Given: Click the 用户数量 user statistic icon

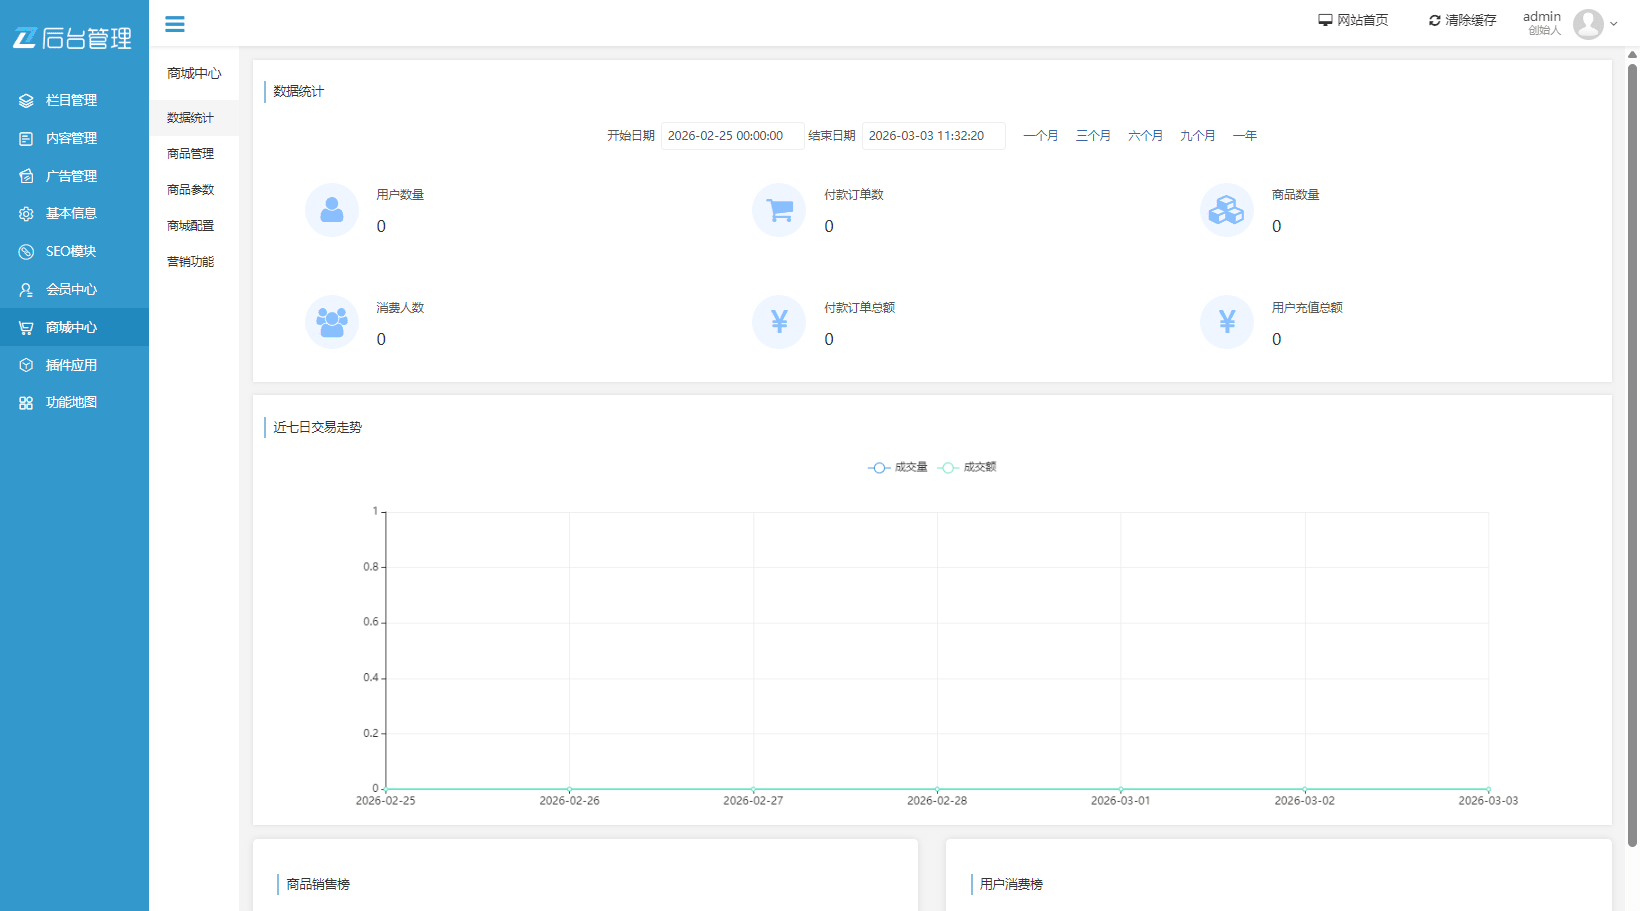Looking at the screenshot, I should [x=331, y=210].
